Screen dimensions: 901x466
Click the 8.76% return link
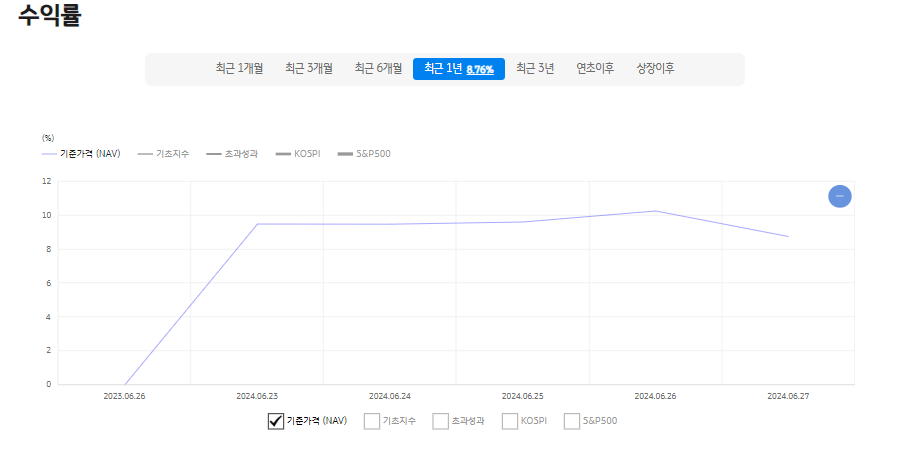480,70
